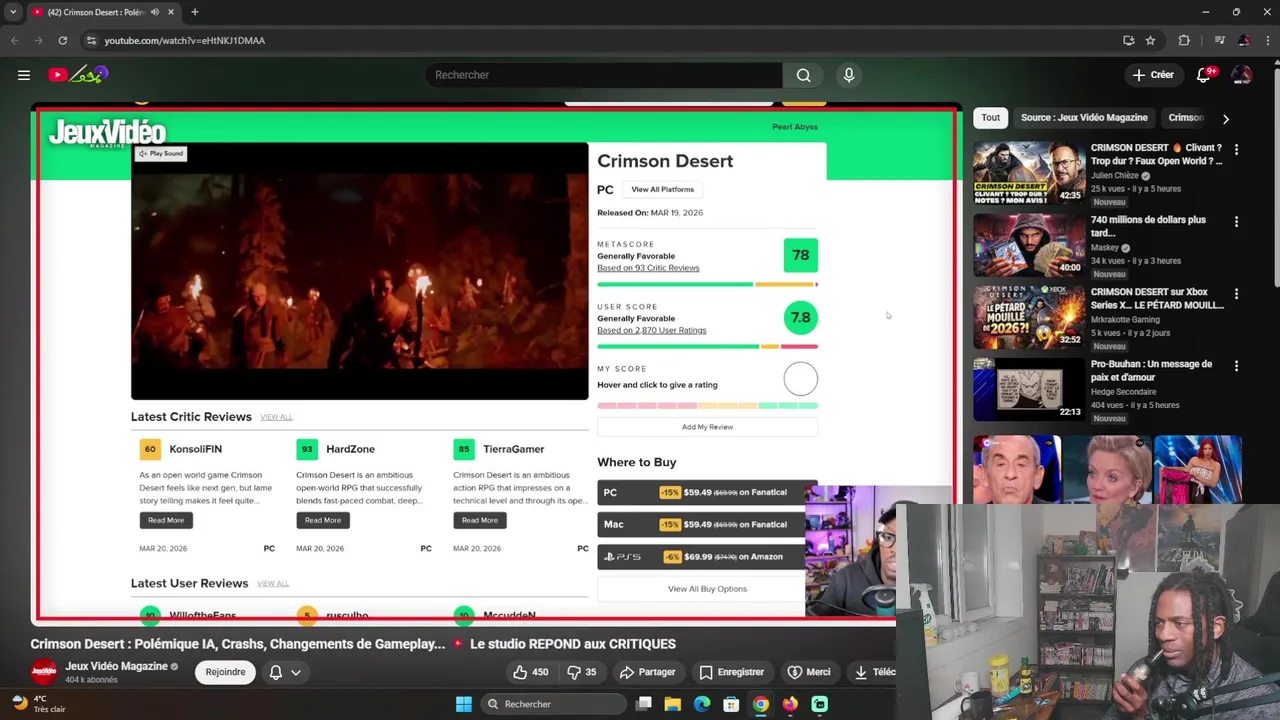This screenshot has height=720, width=1280.
Task: Open options for Mrkrakotte Gaming video
Action: (x=1237, y=294)
